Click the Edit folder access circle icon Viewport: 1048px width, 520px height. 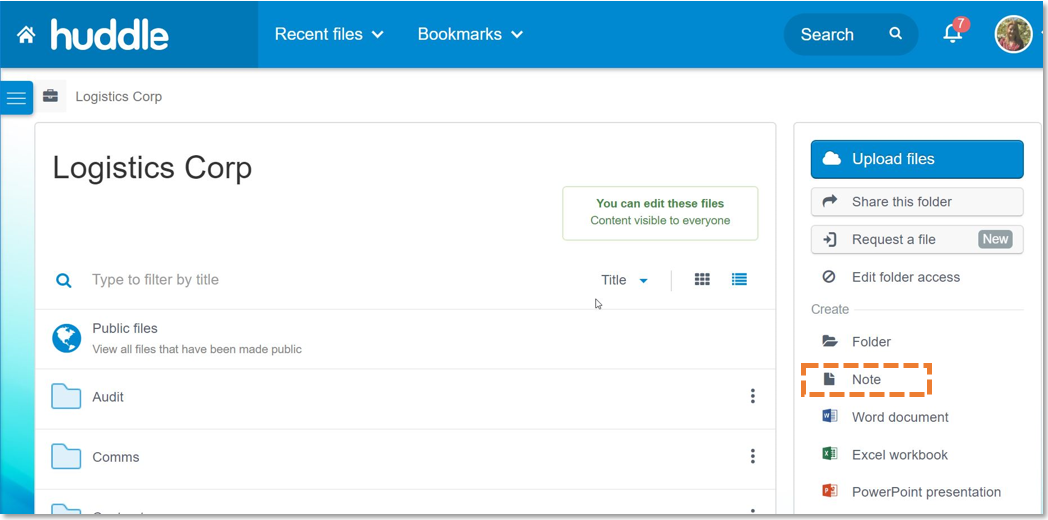(x=829, y=277)
